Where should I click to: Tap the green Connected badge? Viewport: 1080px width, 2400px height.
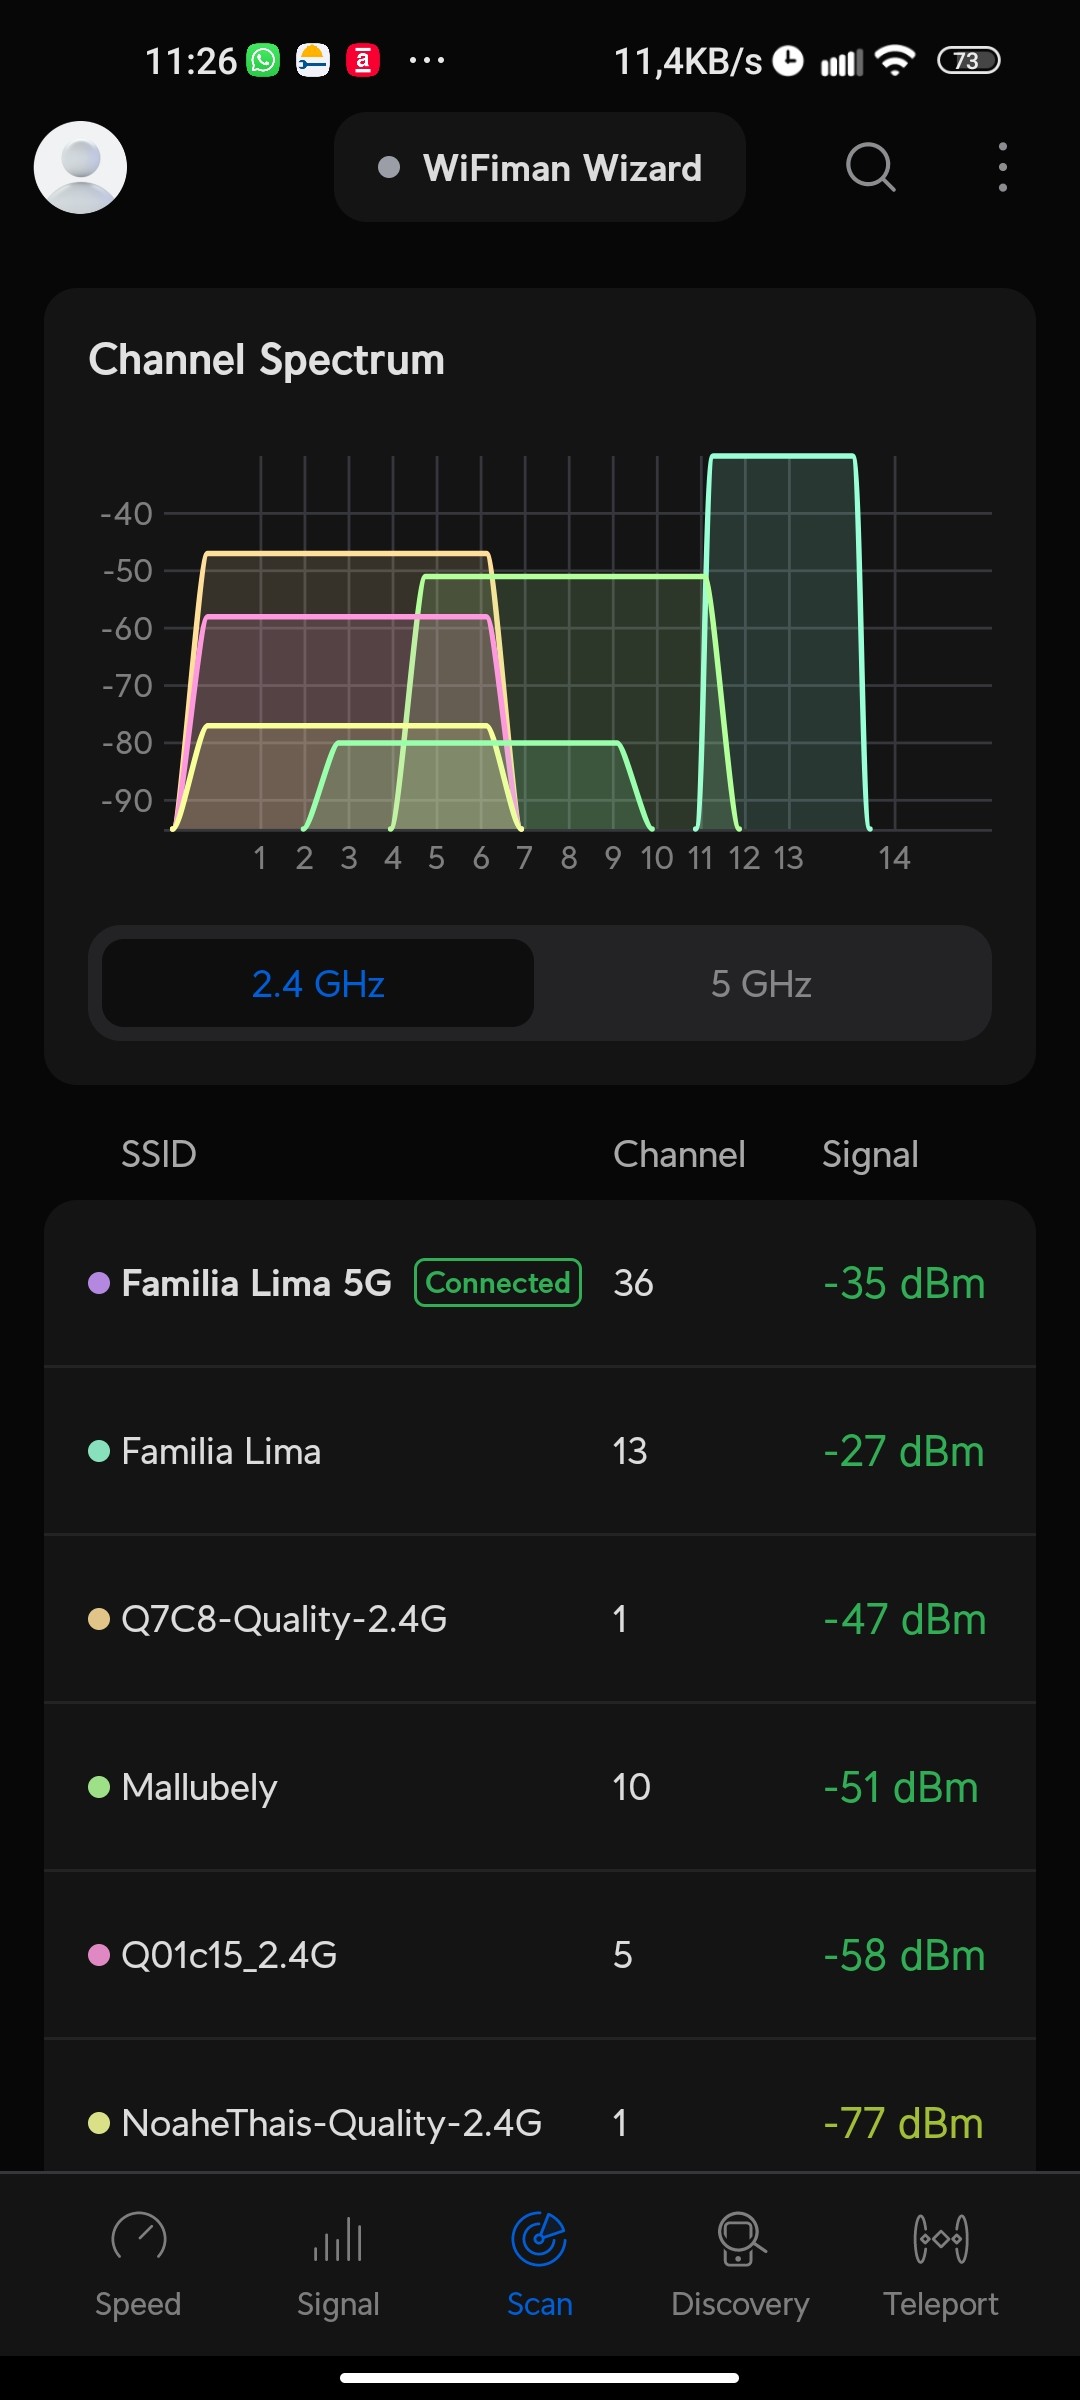(x=498, y=1283)
